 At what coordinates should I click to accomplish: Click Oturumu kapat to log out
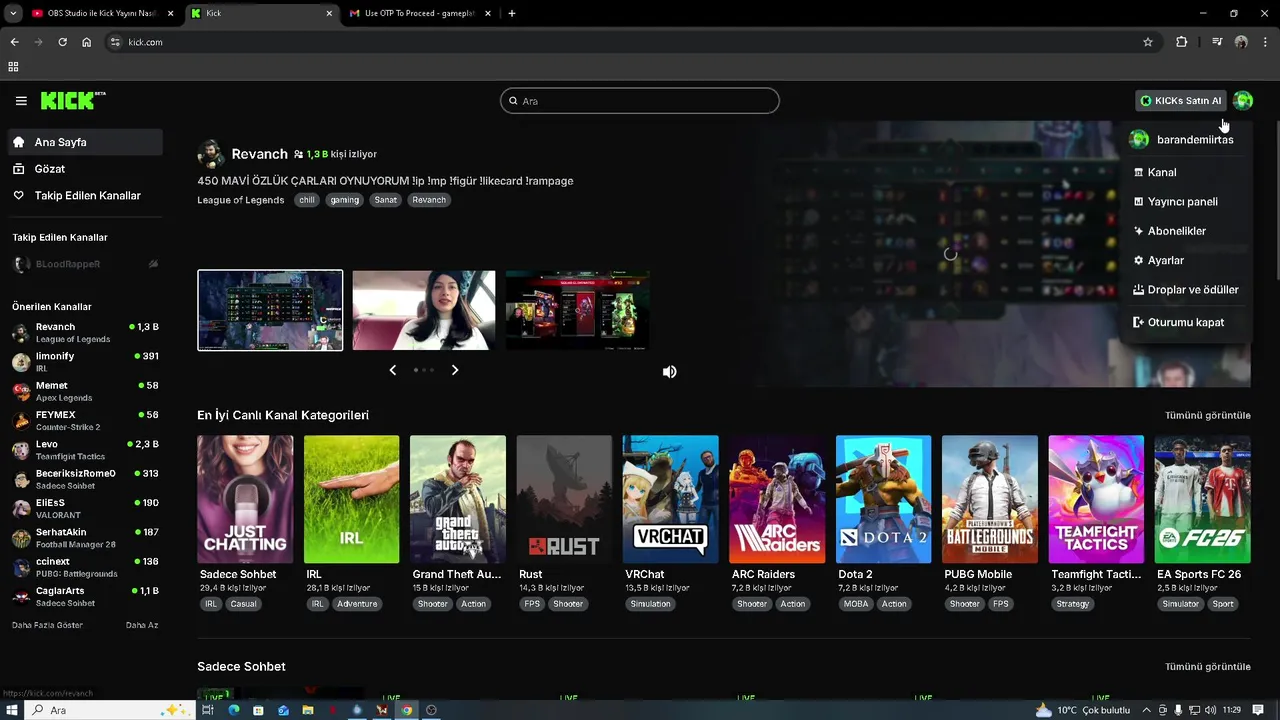1186,322
